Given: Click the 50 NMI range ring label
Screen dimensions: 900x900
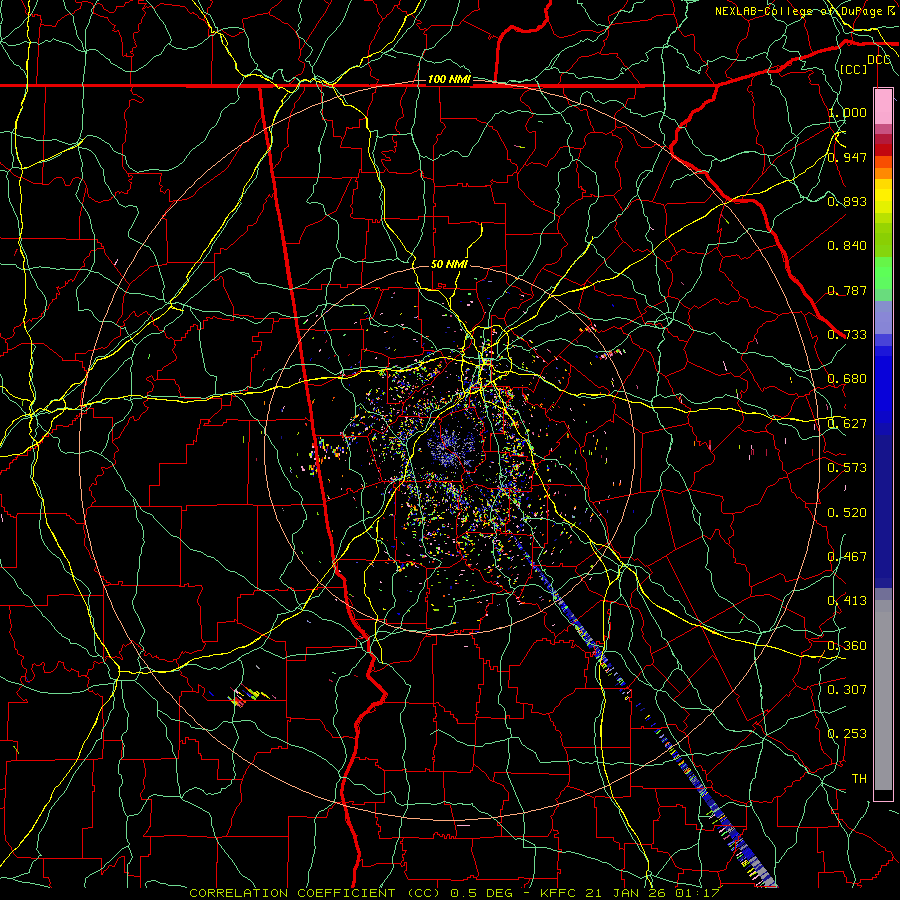Looking at the screenshot, I should (449, 264).
